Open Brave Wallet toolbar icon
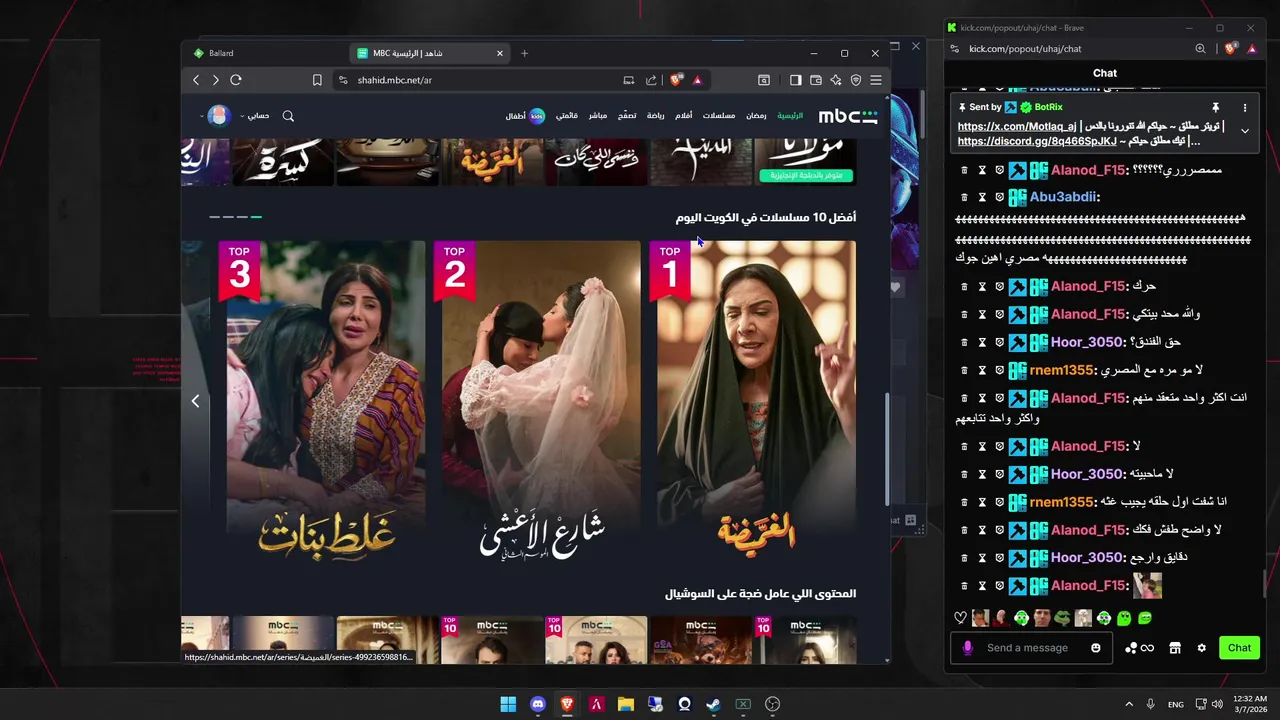1280x720 pixels. (816, 80)
